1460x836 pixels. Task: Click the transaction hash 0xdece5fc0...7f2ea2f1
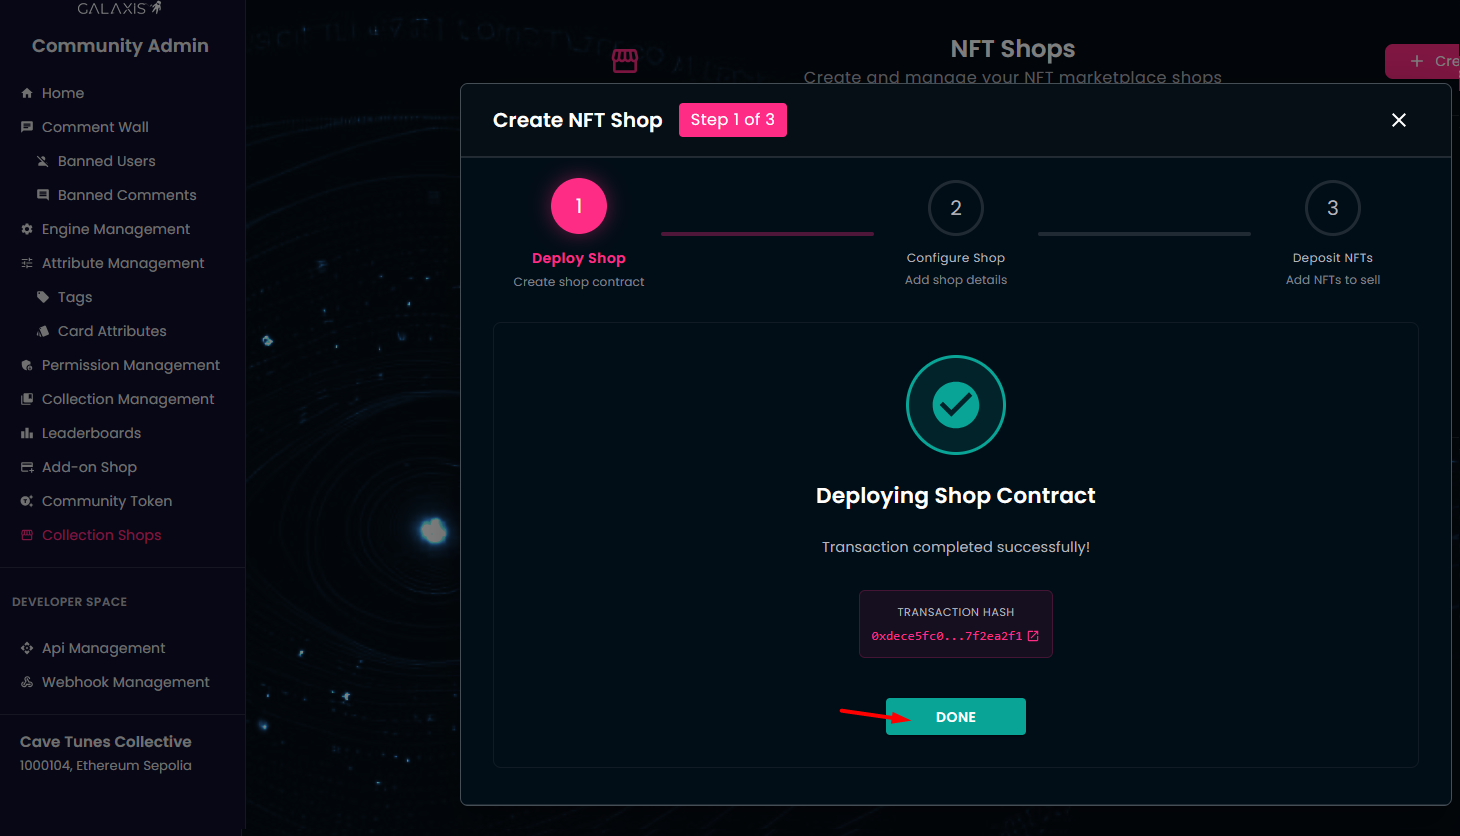(x=946, y=636)
